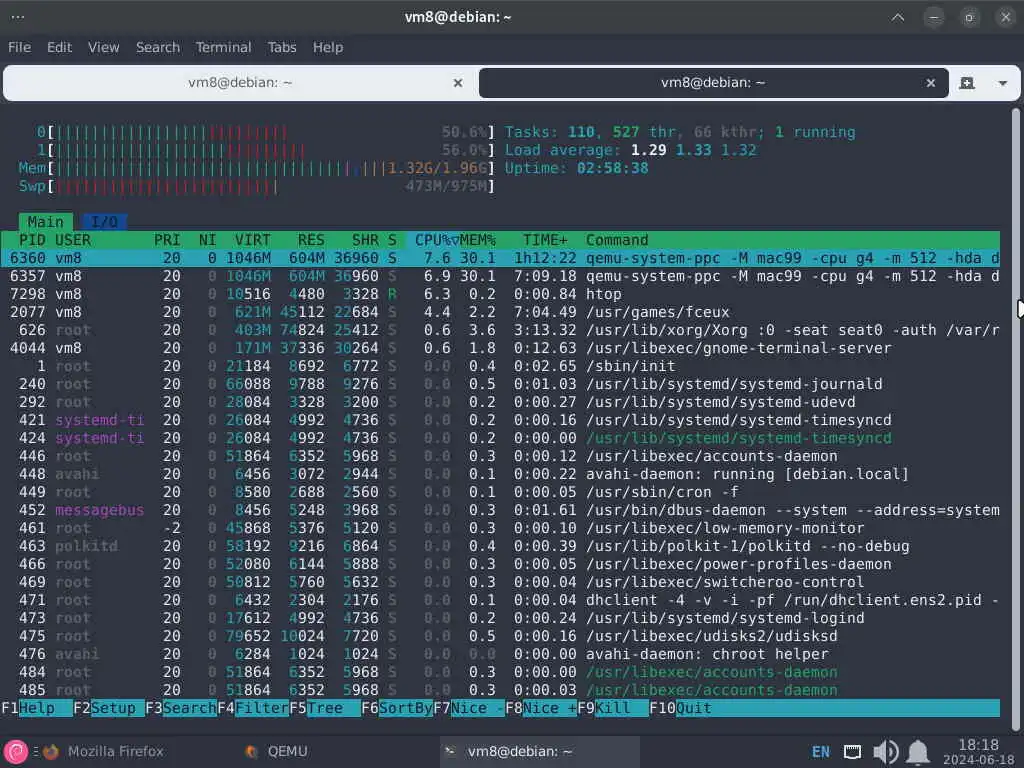
Task: Open the window menu dots icon
Action: 18,17
